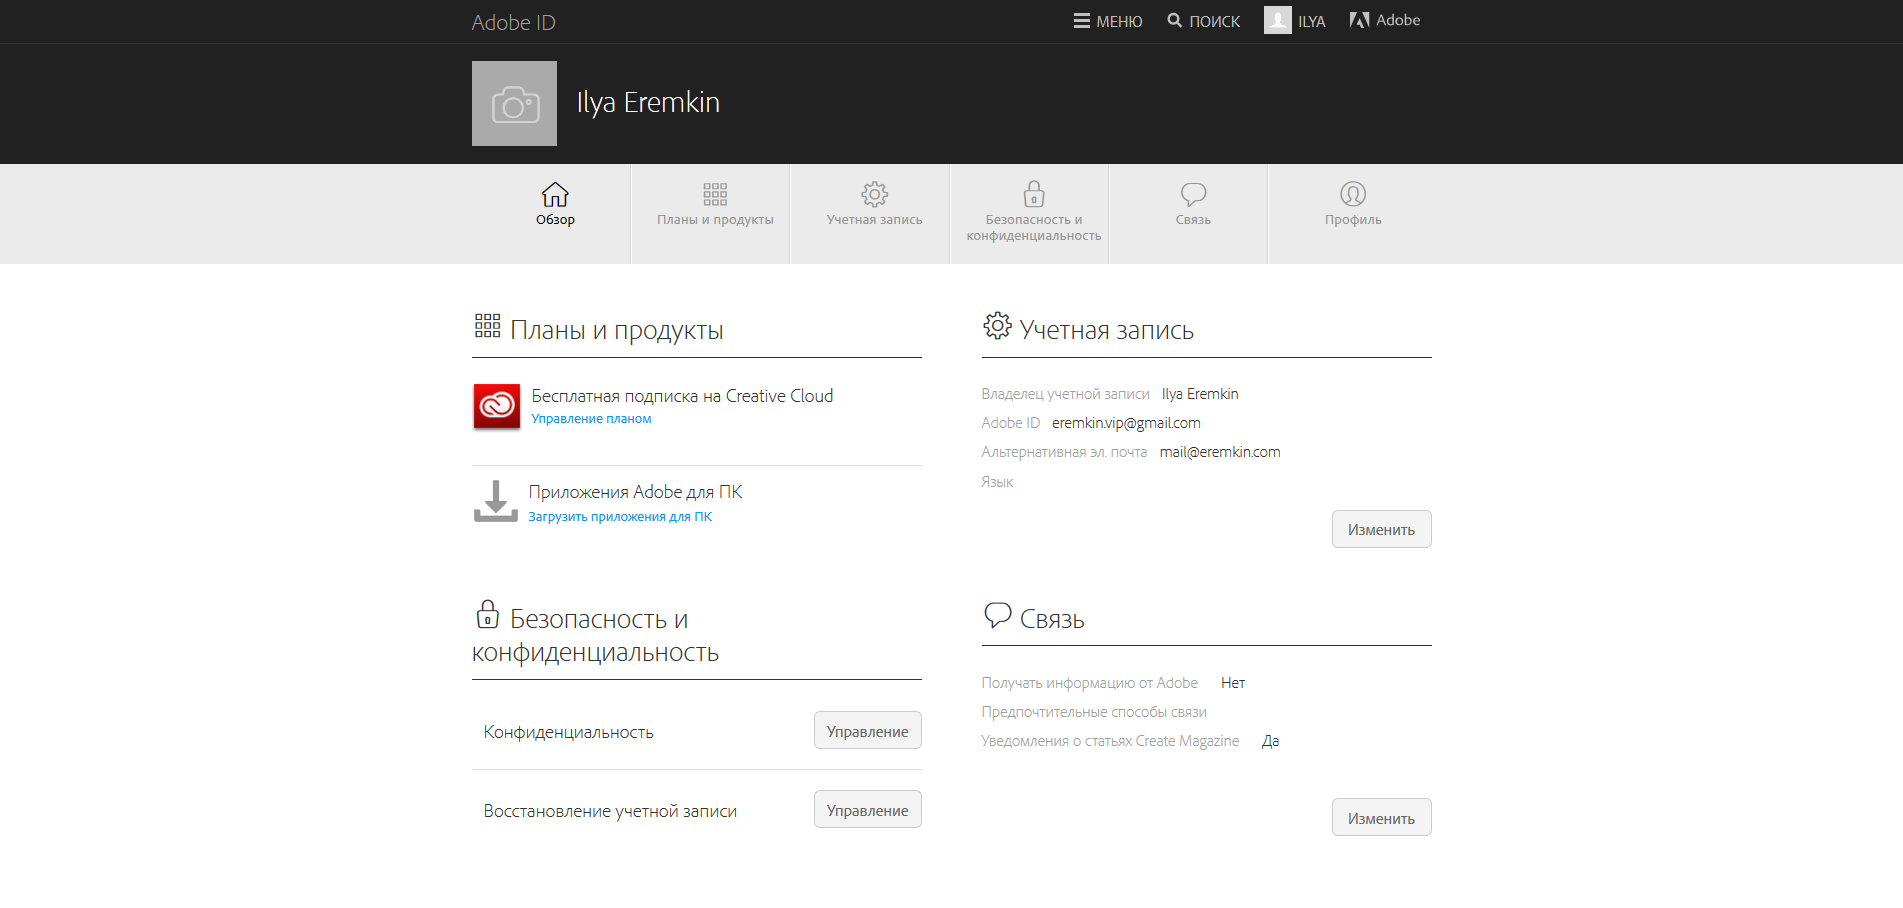Screen dimensions: 1903x908
Task: Switch to Планы и продукты tab
Action: 715,204
